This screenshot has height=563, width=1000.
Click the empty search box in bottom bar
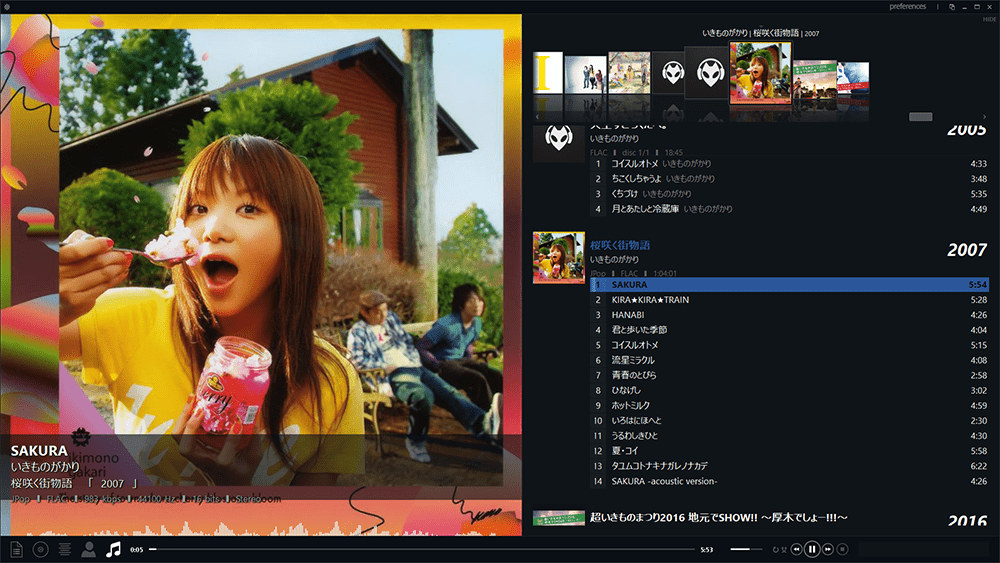click(923, 549)
